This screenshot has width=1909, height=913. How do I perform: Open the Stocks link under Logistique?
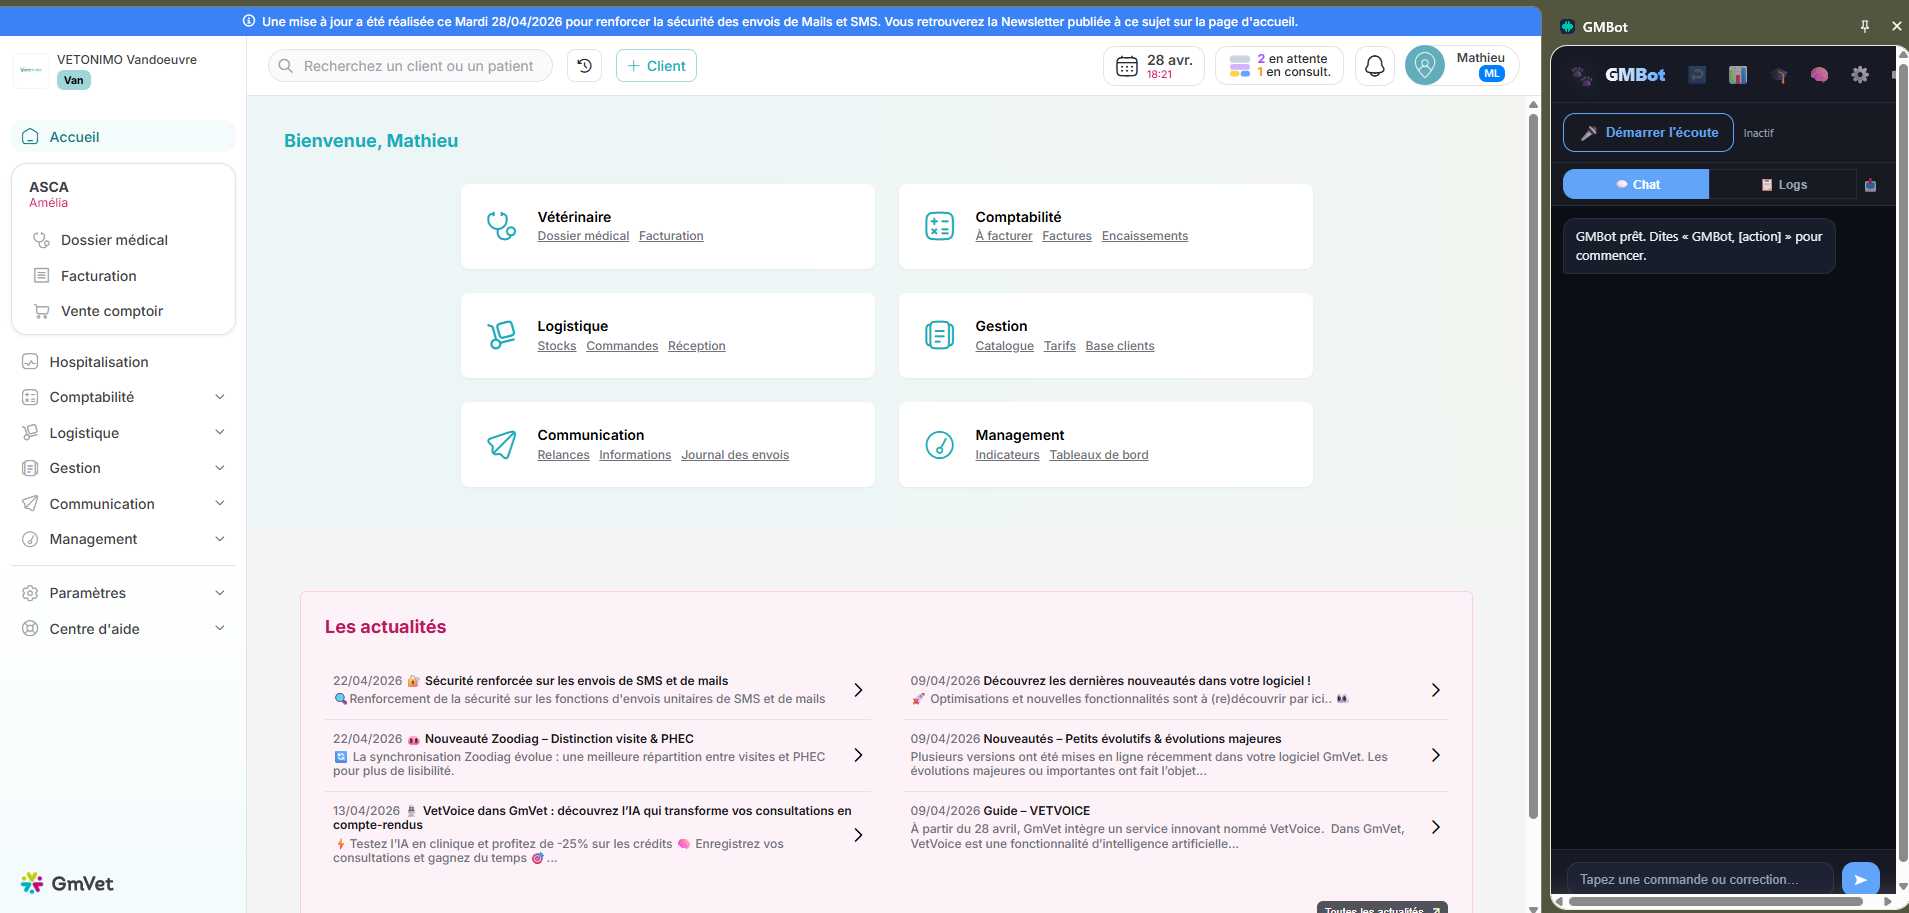click(557, 346)
